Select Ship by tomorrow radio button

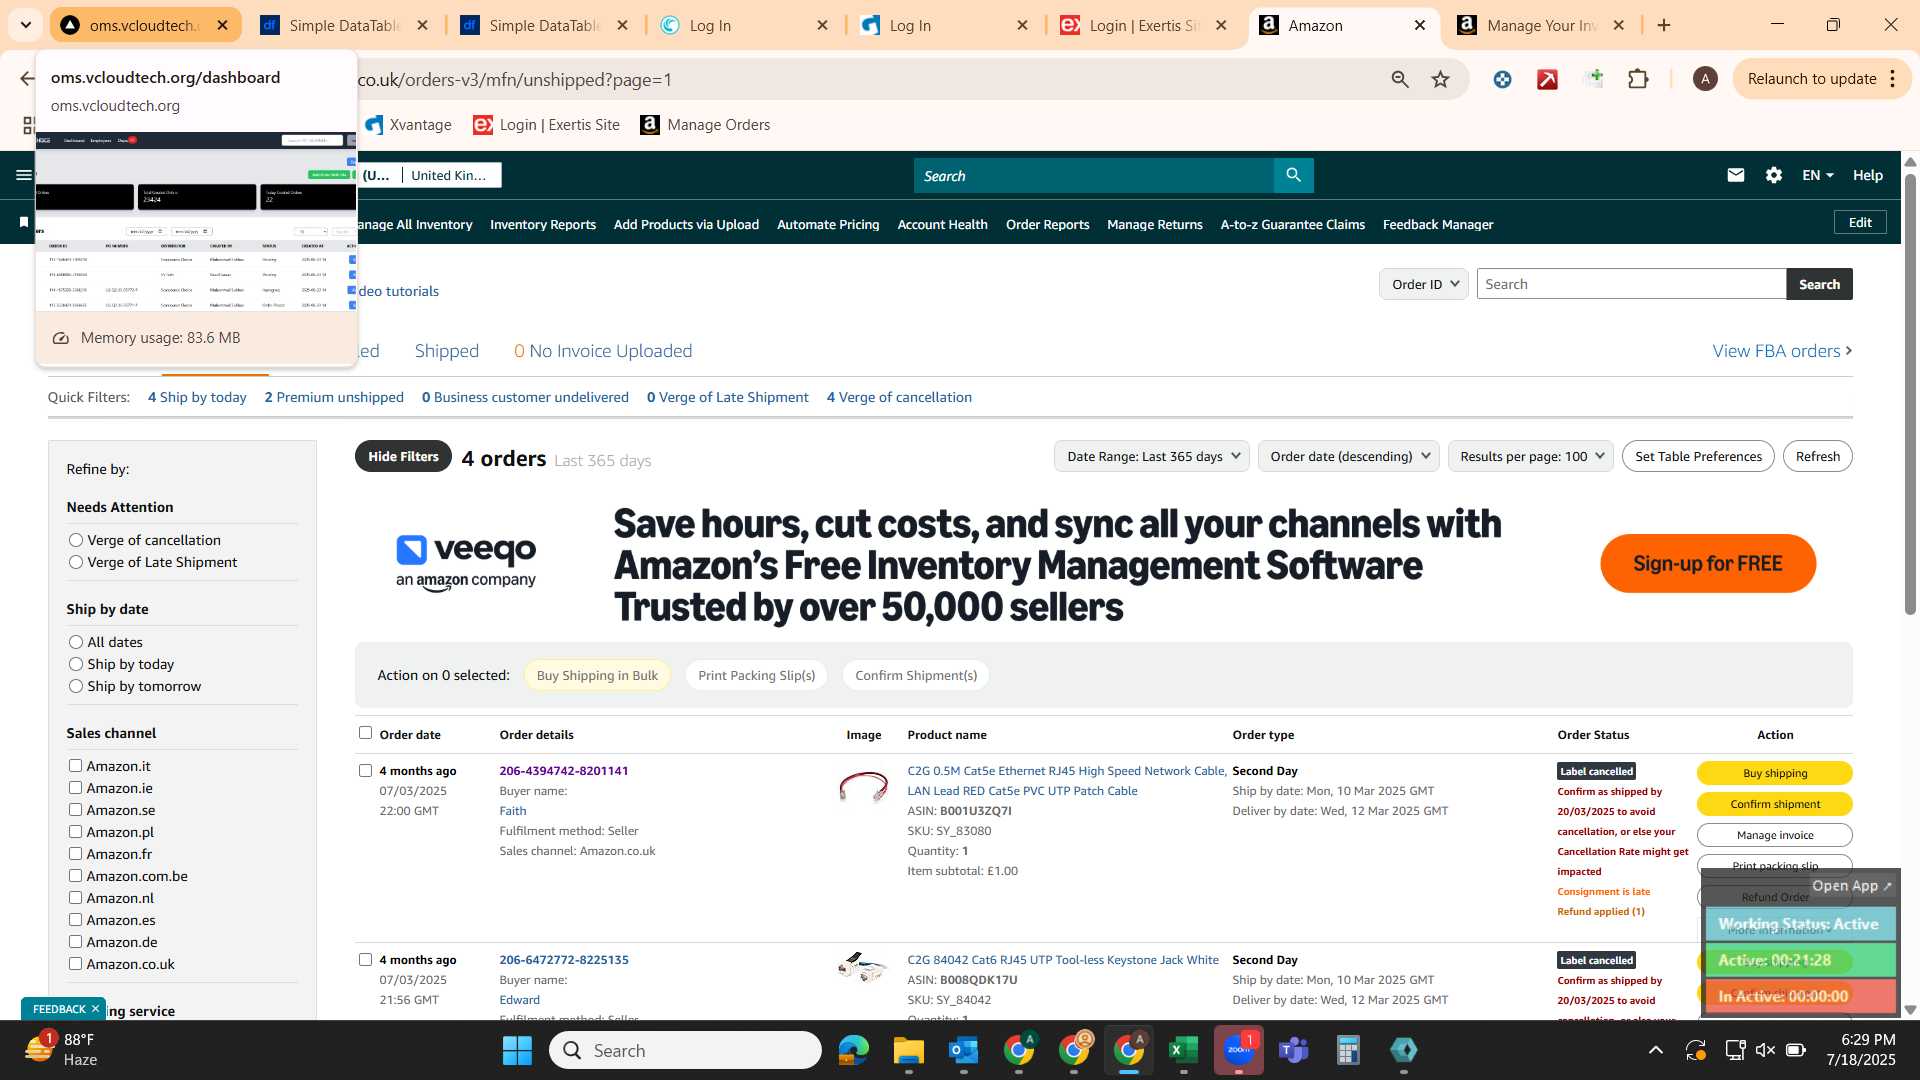tap(75, 686)
